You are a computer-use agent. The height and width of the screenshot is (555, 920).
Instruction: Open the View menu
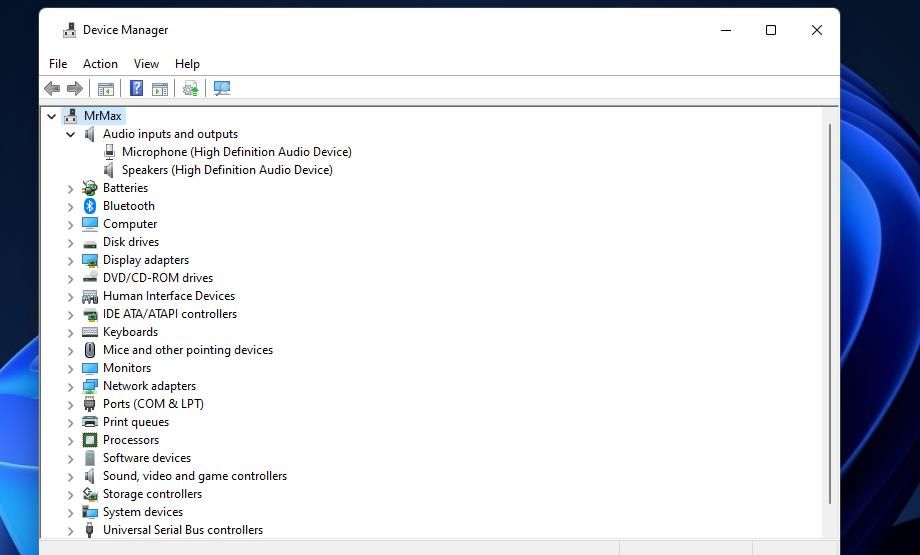point(146,64)
